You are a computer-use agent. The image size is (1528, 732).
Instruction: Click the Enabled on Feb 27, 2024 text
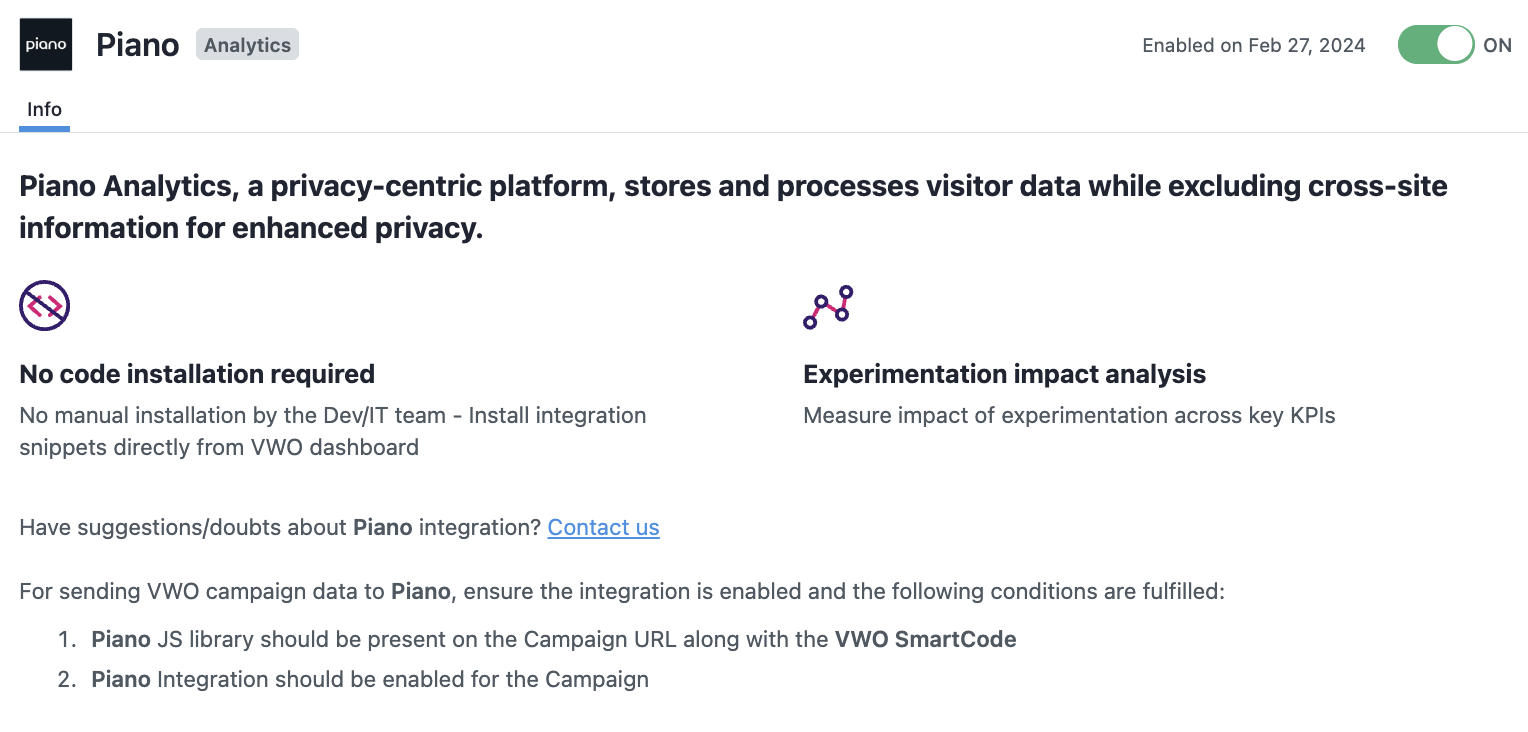point(1254,45)
